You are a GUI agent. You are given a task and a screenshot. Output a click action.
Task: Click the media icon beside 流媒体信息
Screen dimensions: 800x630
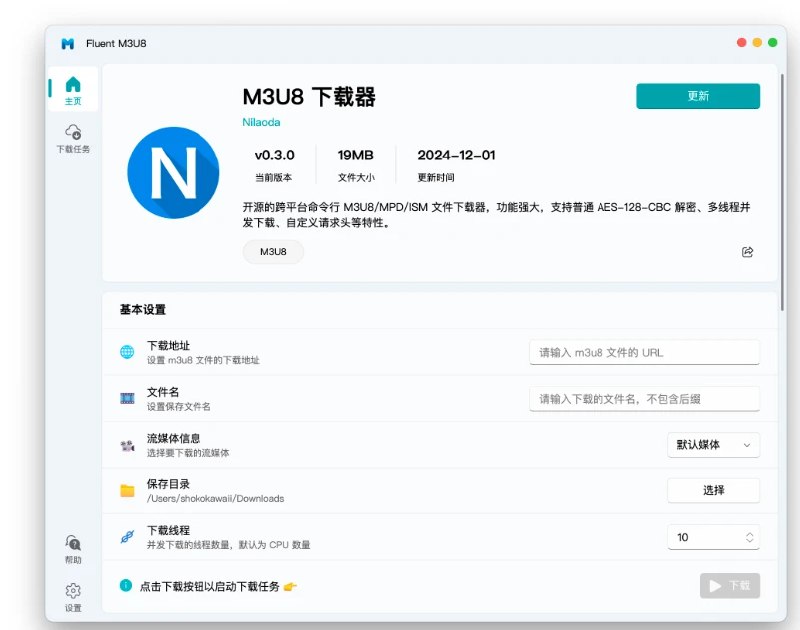click(129, 444)
